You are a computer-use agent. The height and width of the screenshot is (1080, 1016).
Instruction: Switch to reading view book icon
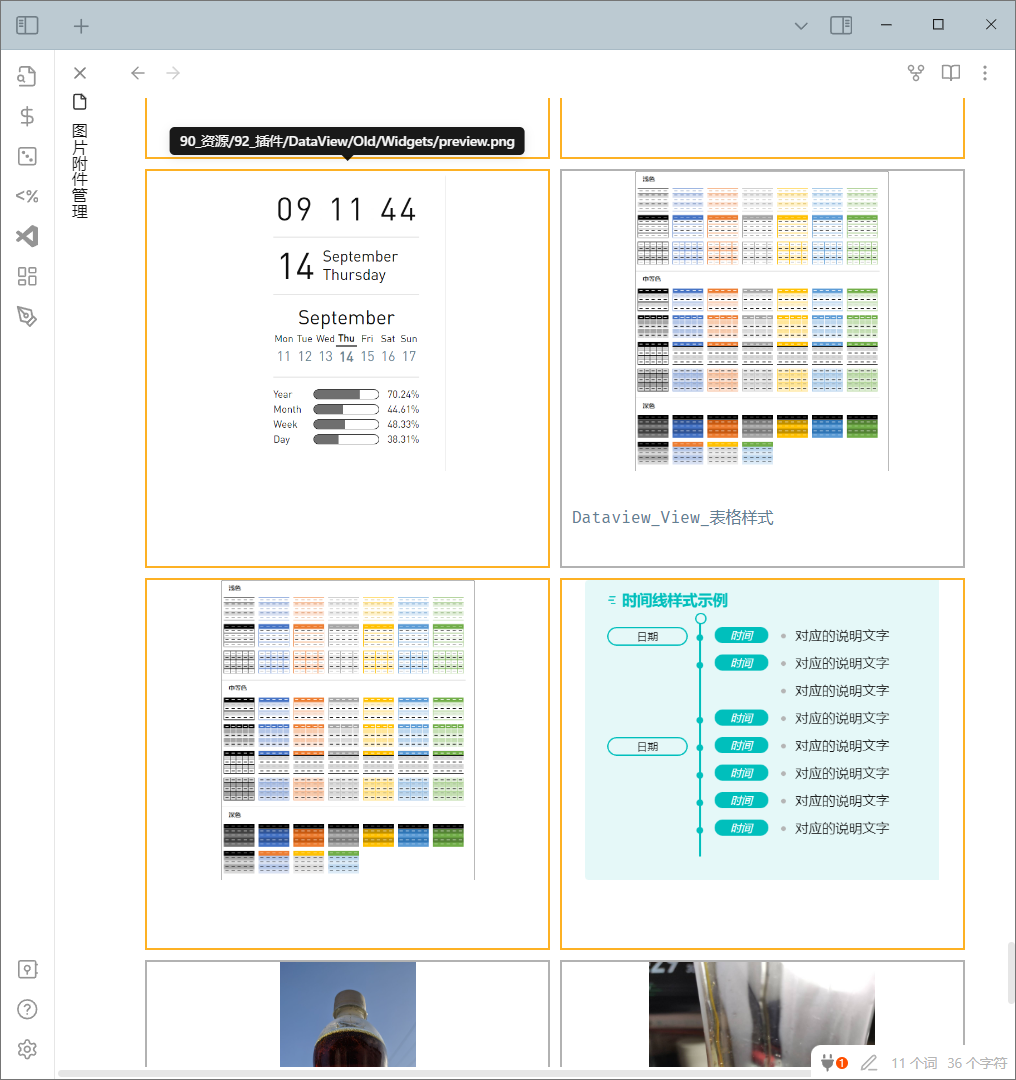pos(950,73)
